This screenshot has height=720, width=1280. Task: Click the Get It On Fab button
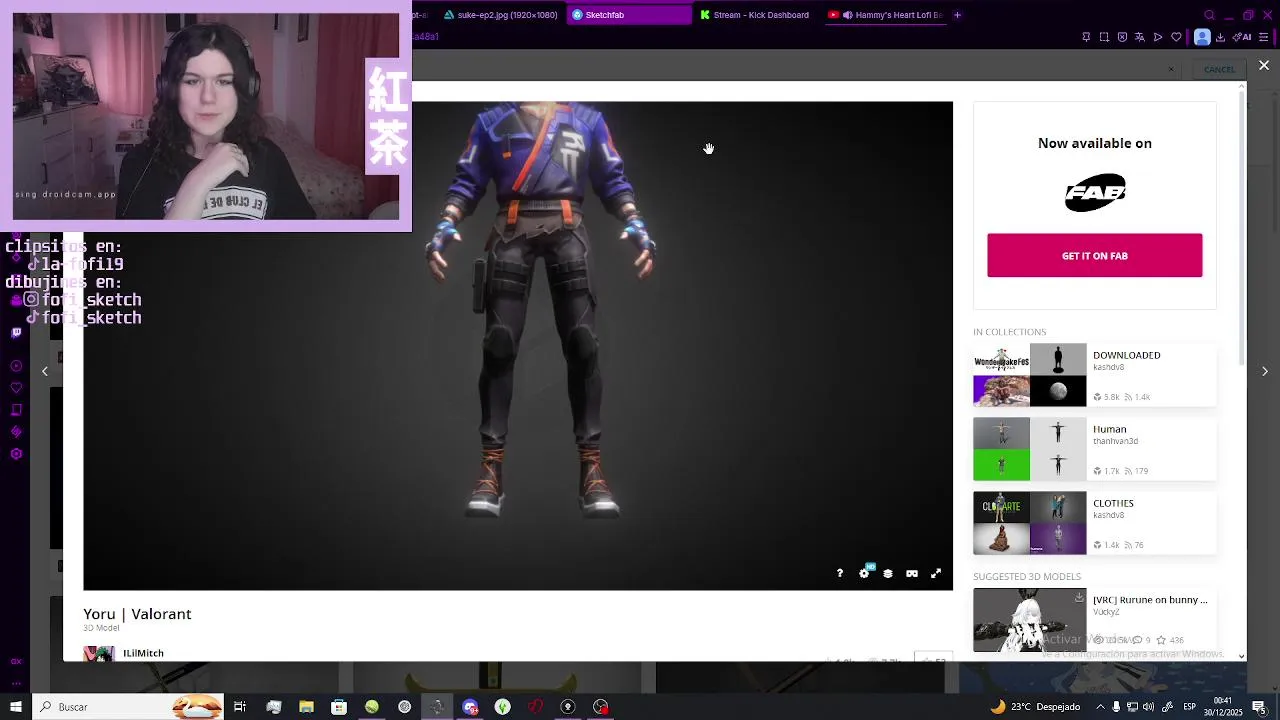(x=1094, y=256)
